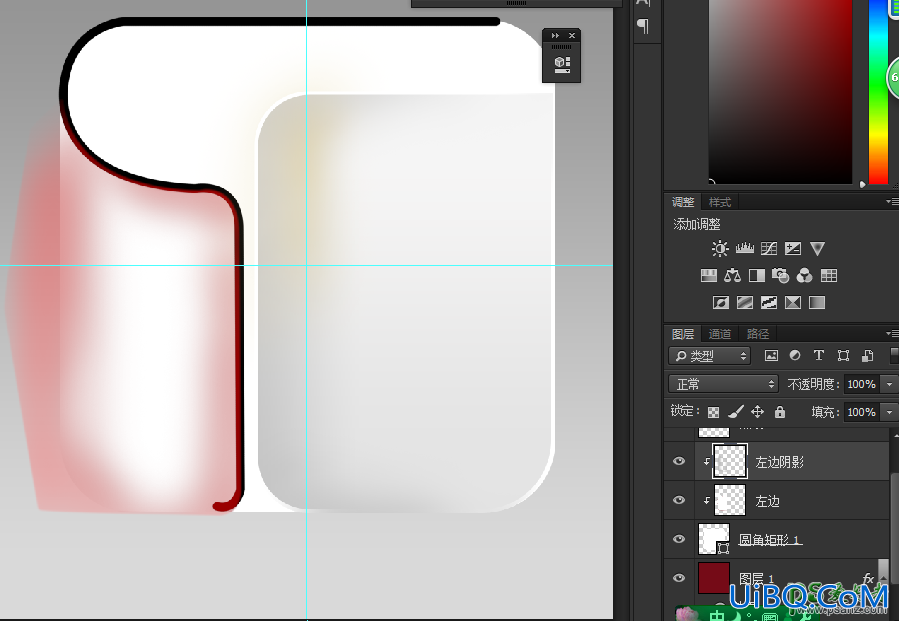Add a Channel Mixer adjustment
899x621 pixels.
point(804,276)
